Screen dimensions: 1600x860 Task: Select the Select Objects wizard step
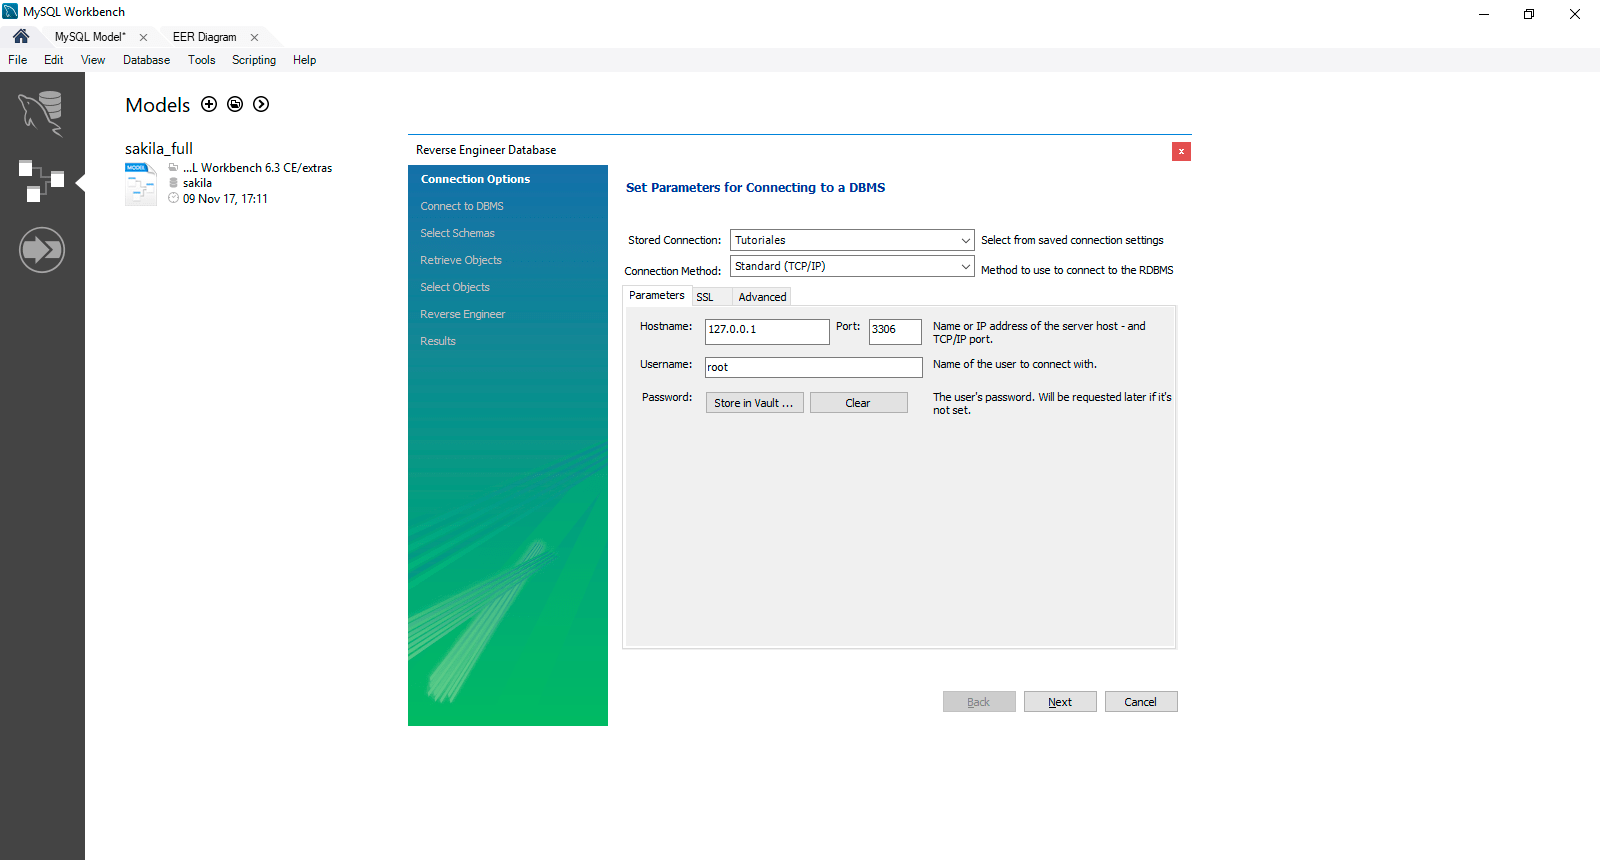point(455,287)
